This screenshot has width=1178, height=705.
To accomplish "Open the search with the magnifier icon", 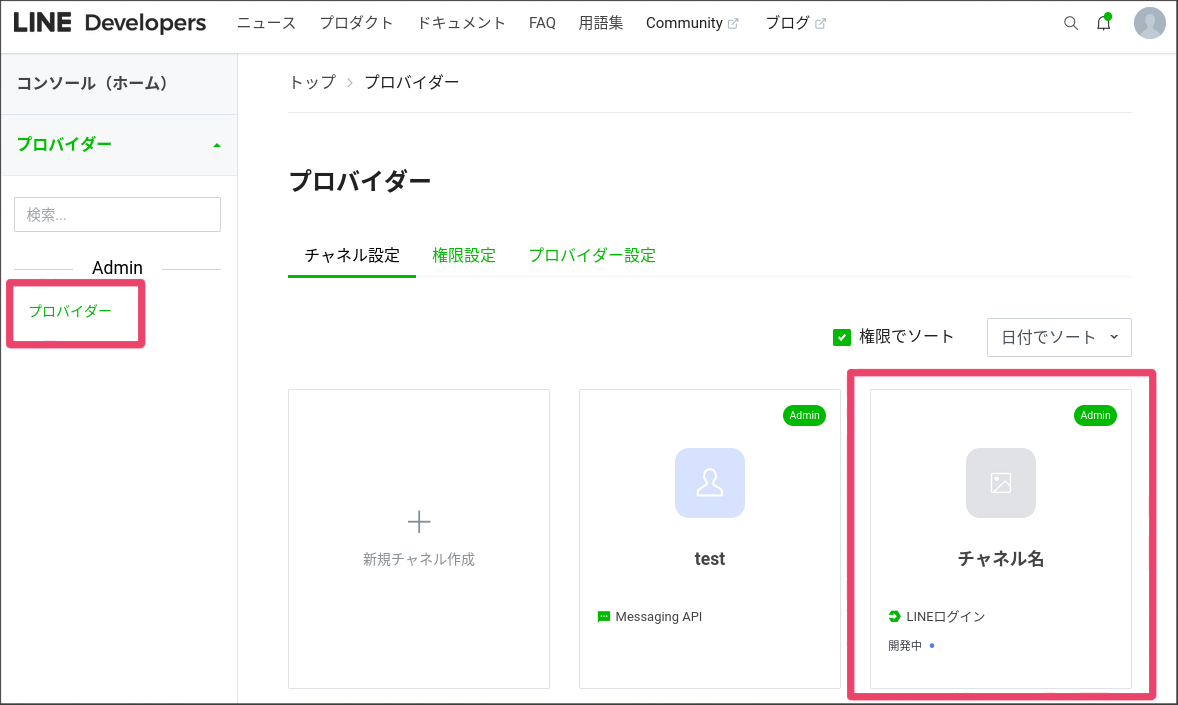I will coord(1071,22).
